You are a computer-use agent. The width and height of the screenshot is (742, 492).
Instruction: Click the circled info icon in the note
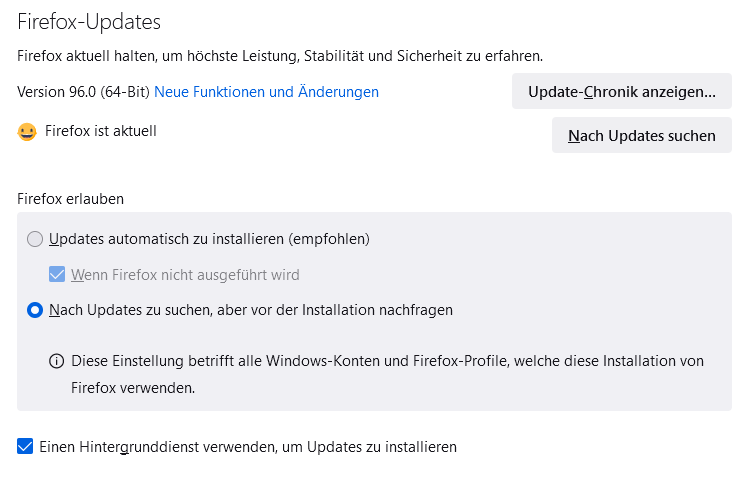point(57,361)
